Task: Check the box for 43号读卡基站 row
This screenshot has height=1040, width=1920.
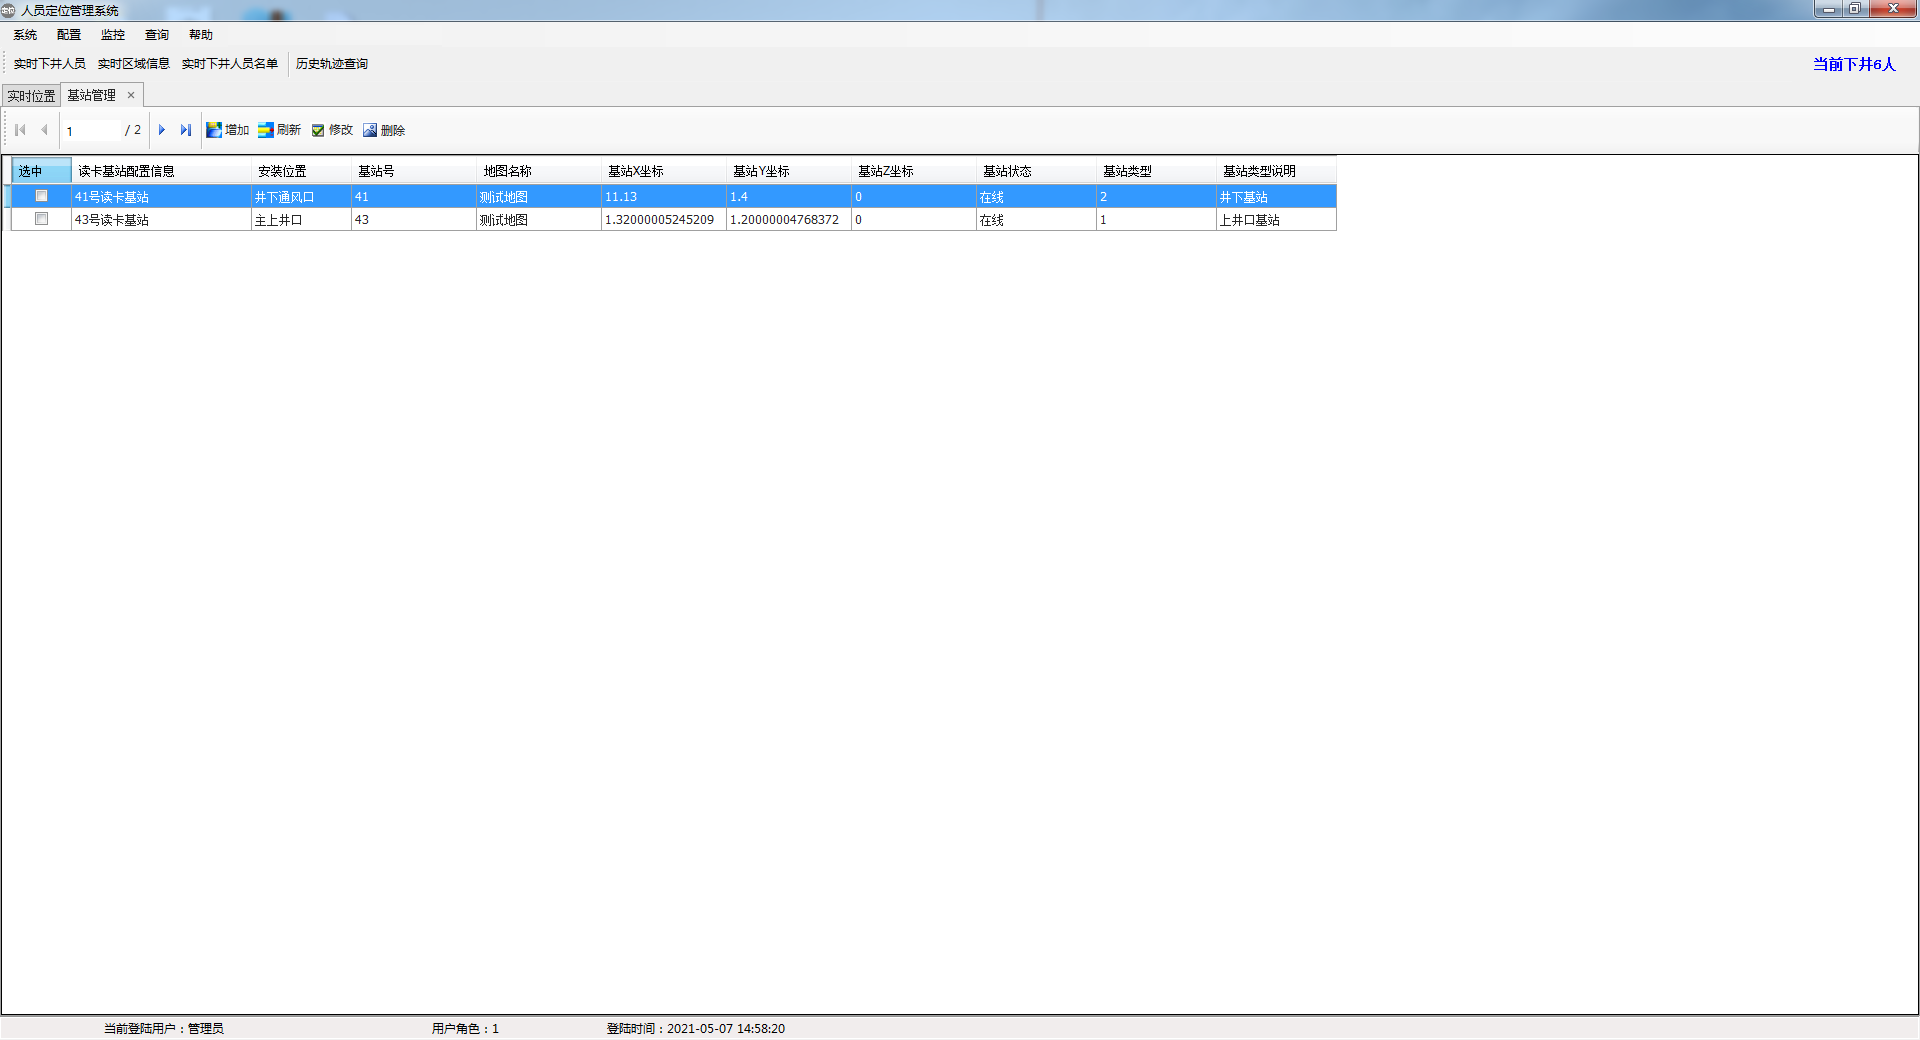Action: [41, 219]
